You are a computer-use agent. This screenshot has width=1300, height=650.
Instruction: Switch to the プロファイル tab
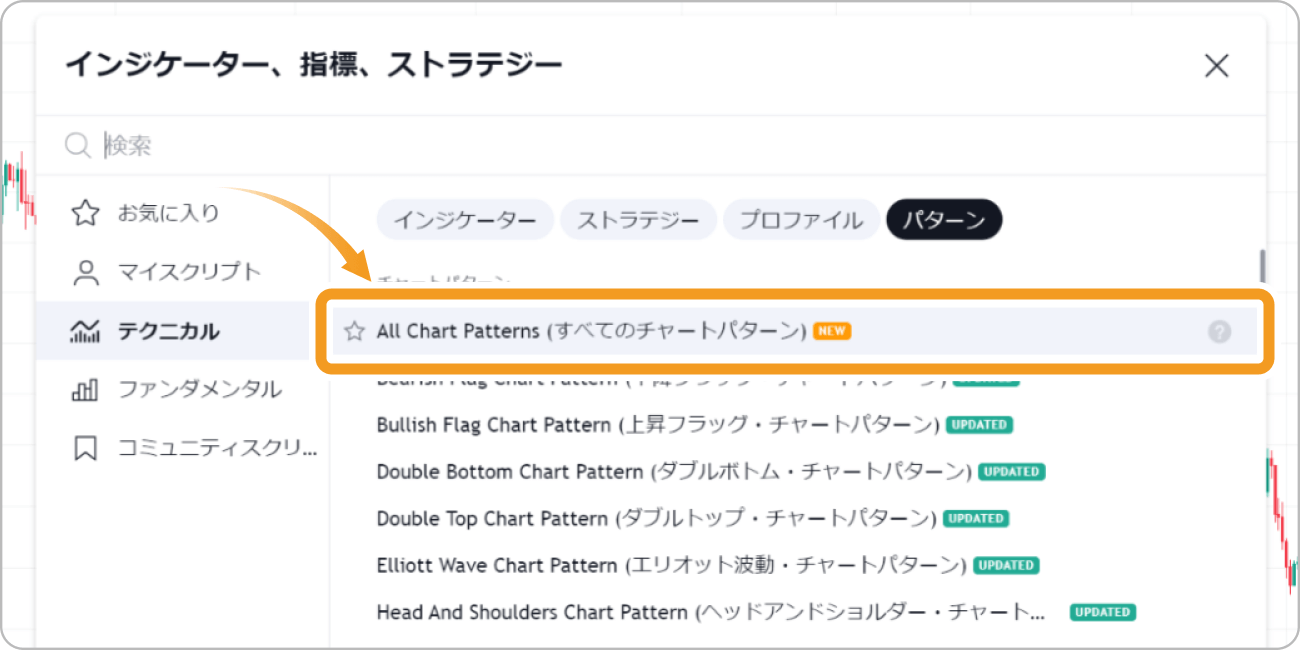pos(801,220)
